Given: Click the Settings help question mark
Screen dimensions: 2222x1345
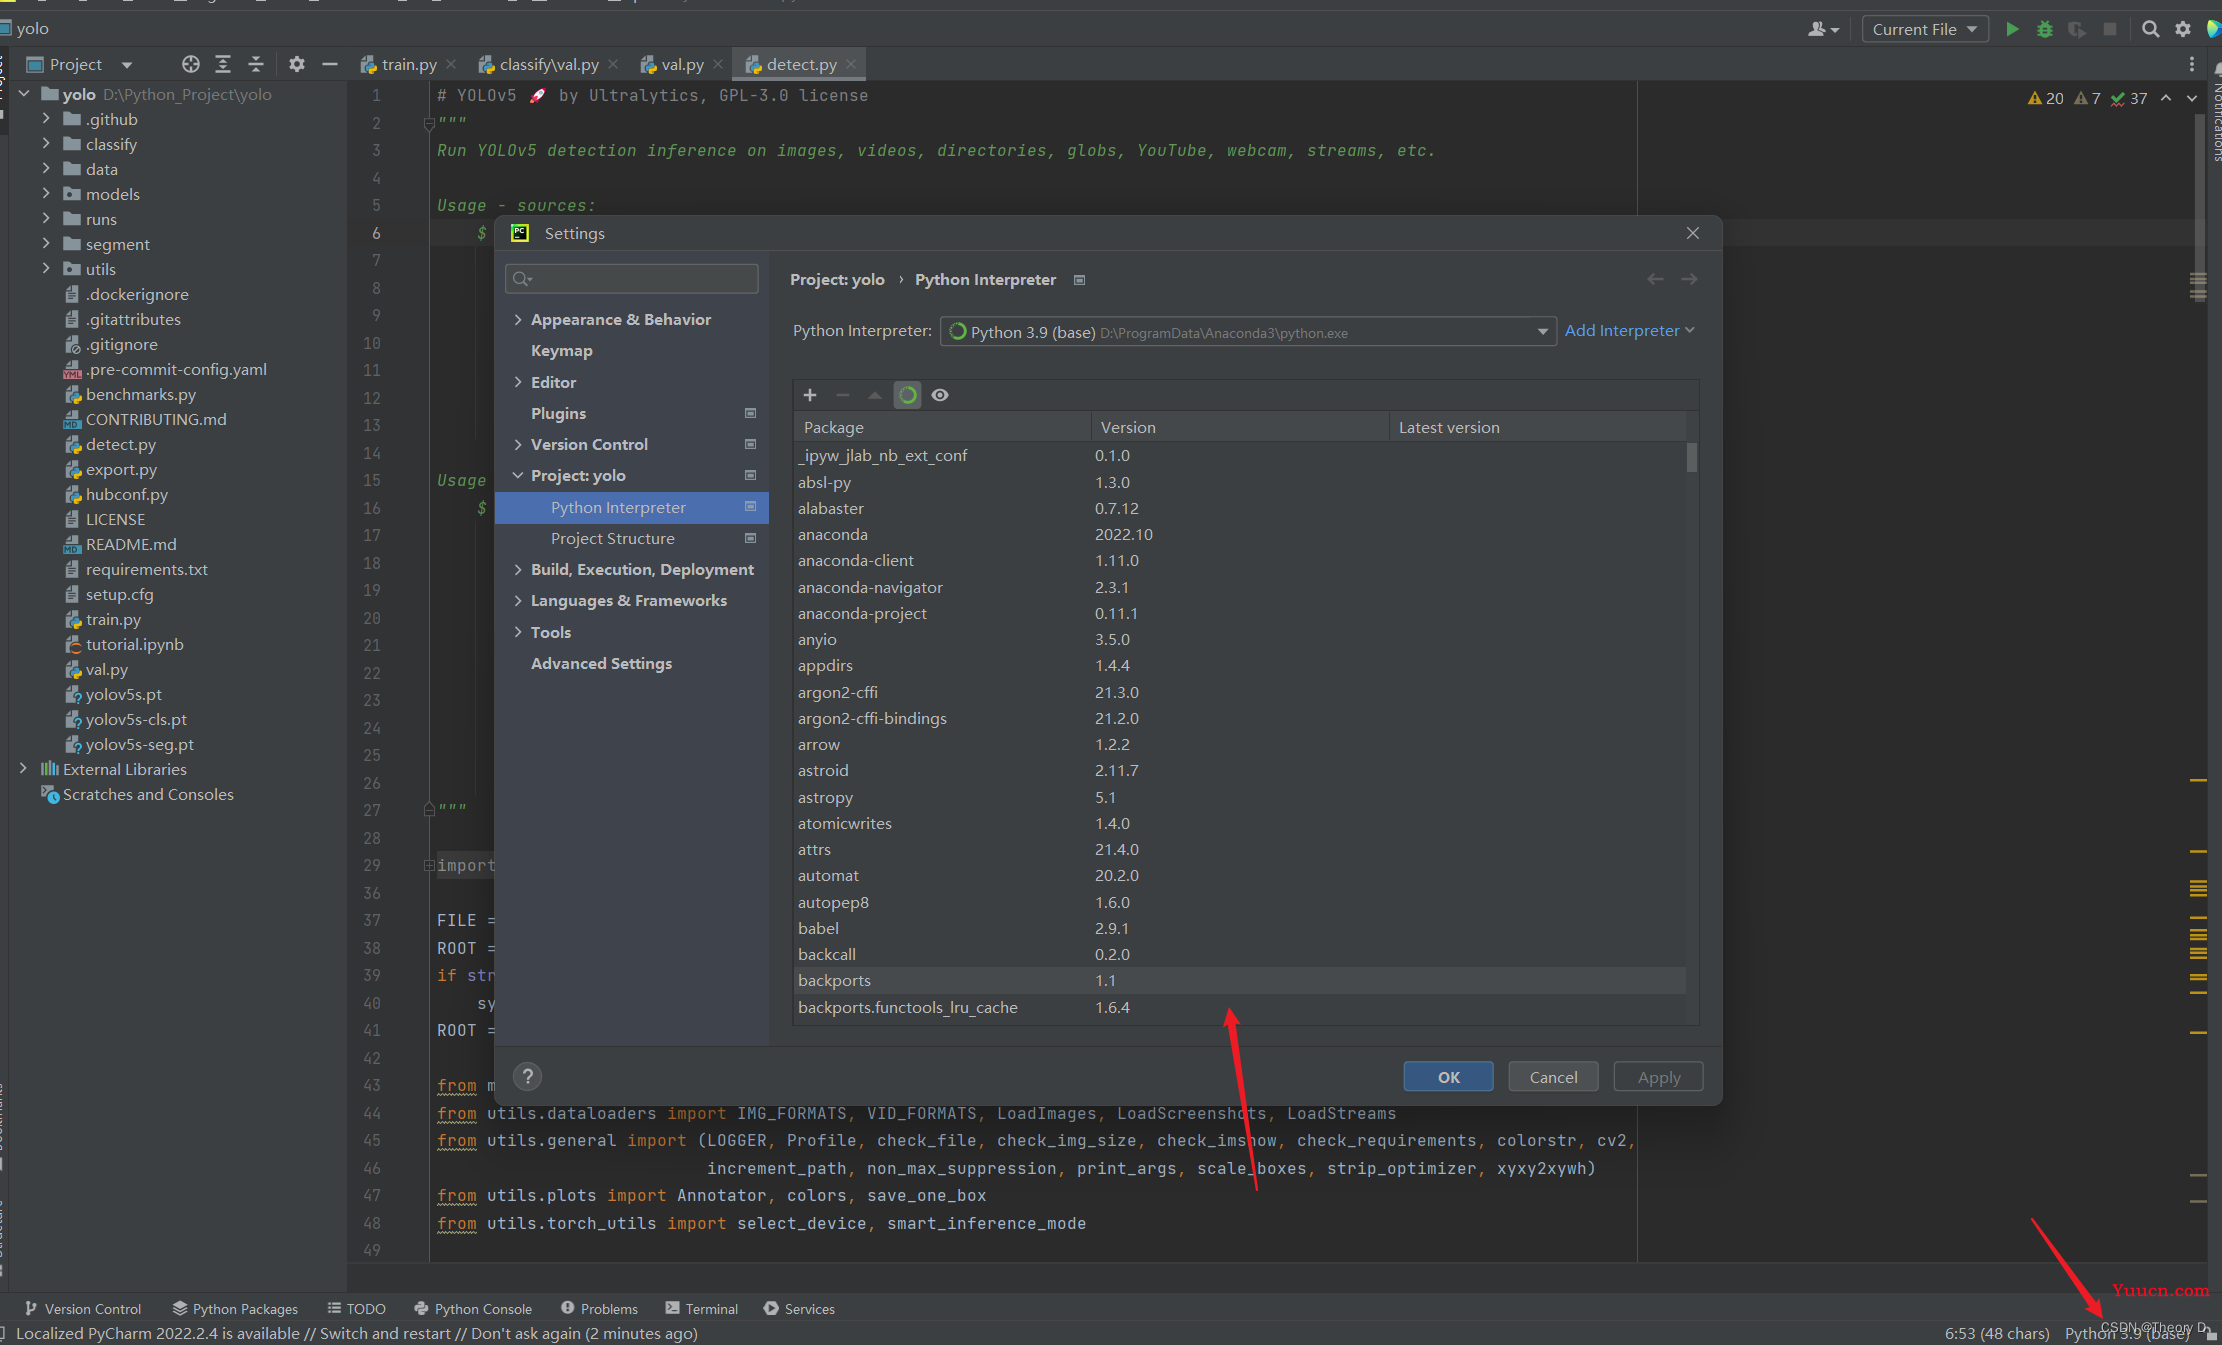Looking at the screenshot, I should point(527,1076).
